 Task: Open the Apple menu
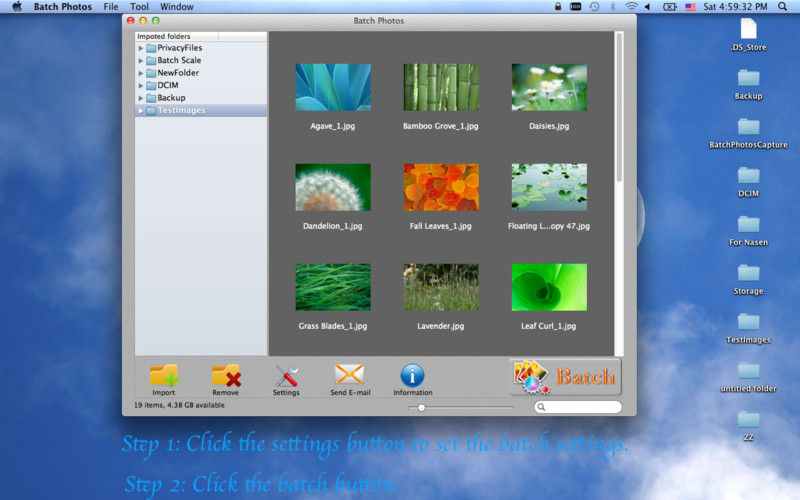(17, 7)
